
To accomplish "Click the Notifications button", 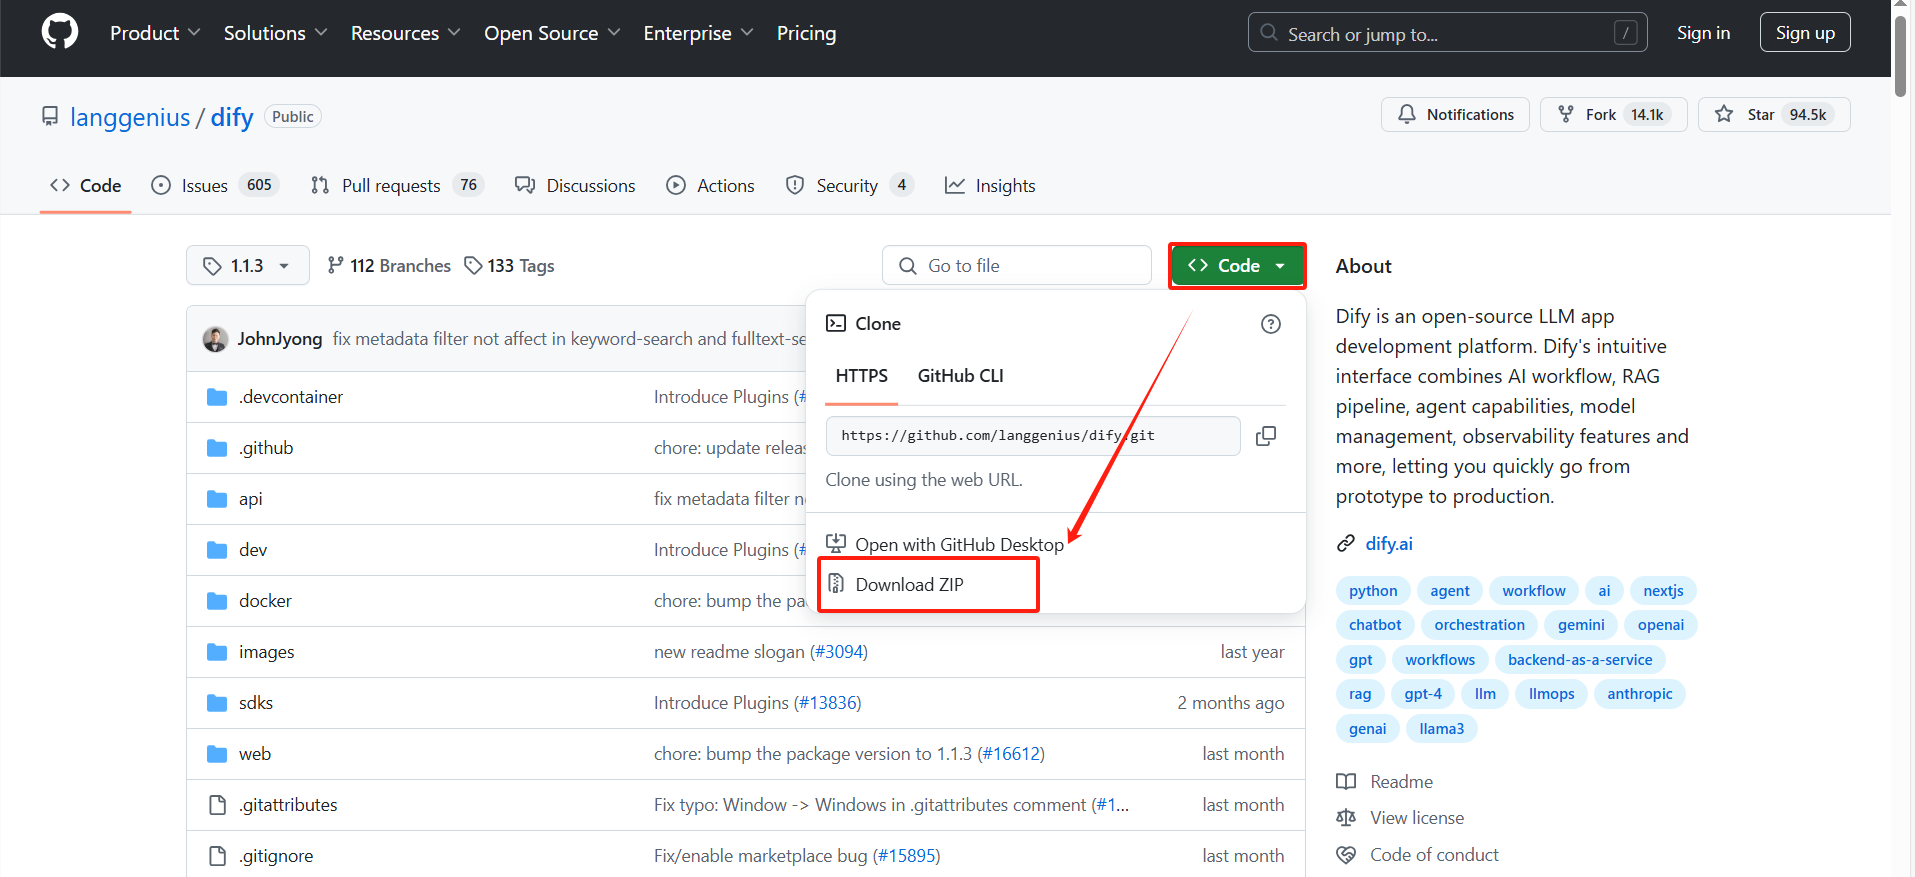I will (x=1455, y=114).
